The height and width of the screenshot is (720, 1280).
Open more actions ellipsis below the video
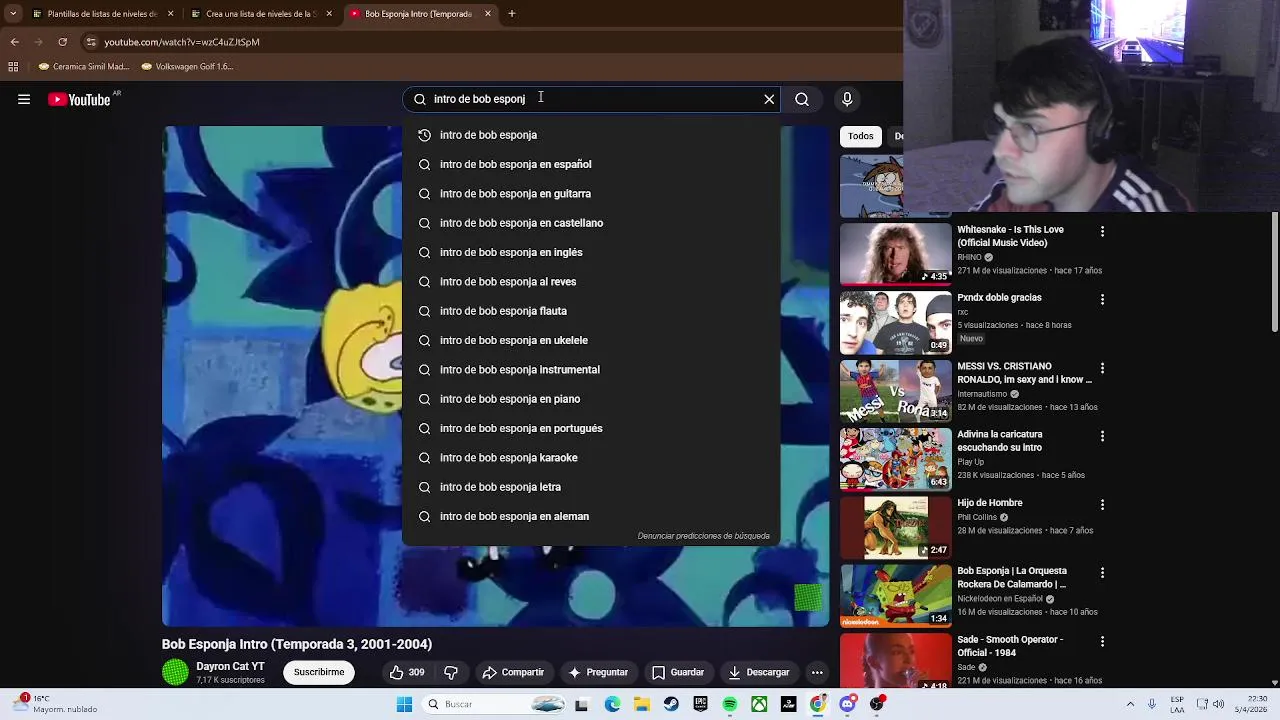817,672
